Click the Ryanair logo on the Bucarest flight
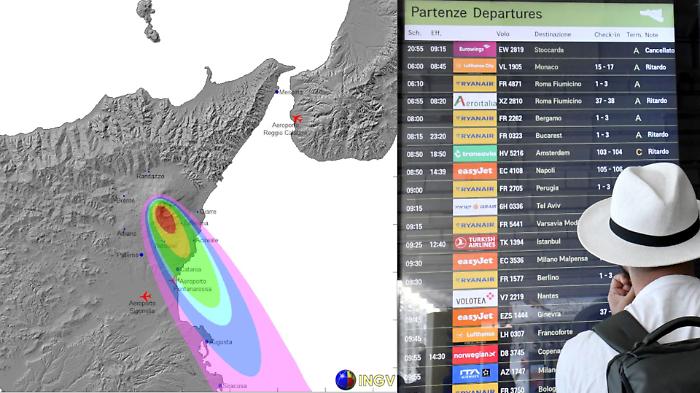The image size is (700, 393). [475, 136]
